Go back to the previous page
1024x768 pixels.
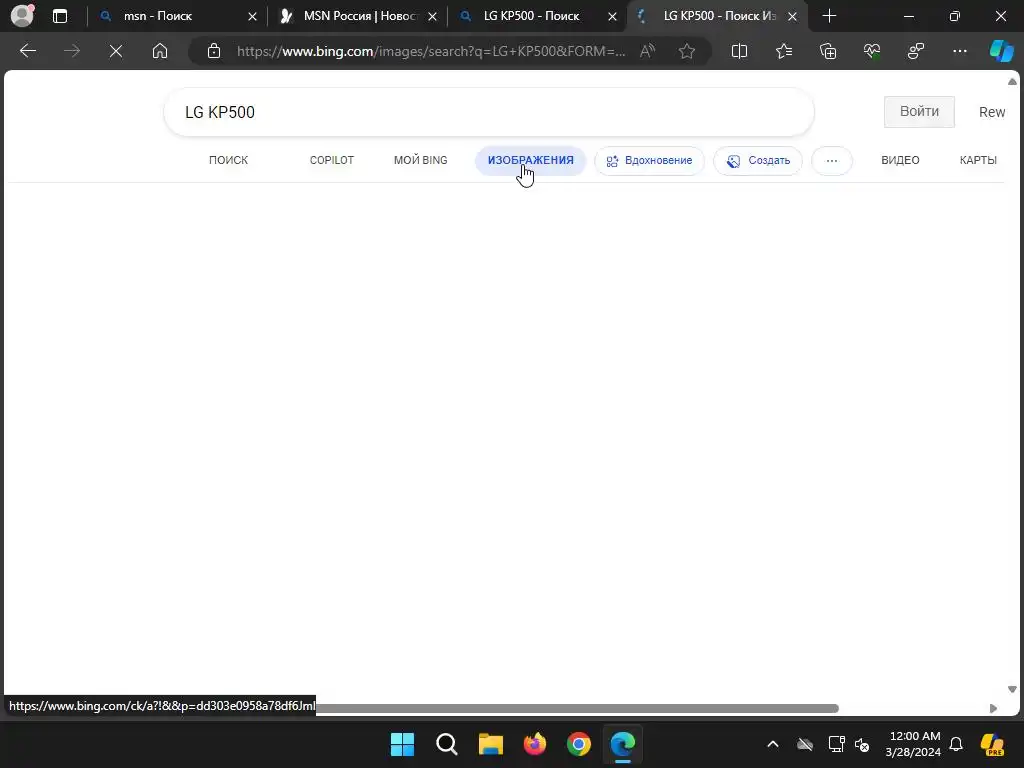(x=28, y=51)
